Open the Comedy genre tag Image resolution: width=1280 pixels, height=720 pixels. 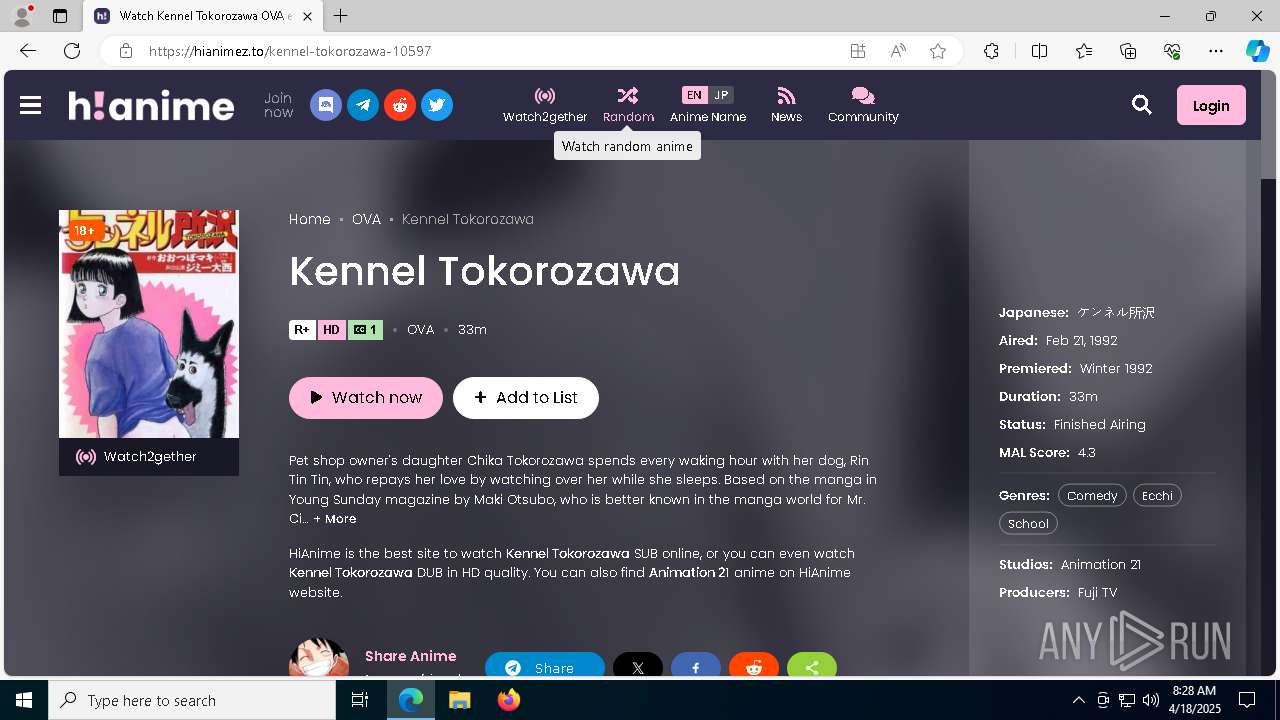click(x=1092, y=495)
